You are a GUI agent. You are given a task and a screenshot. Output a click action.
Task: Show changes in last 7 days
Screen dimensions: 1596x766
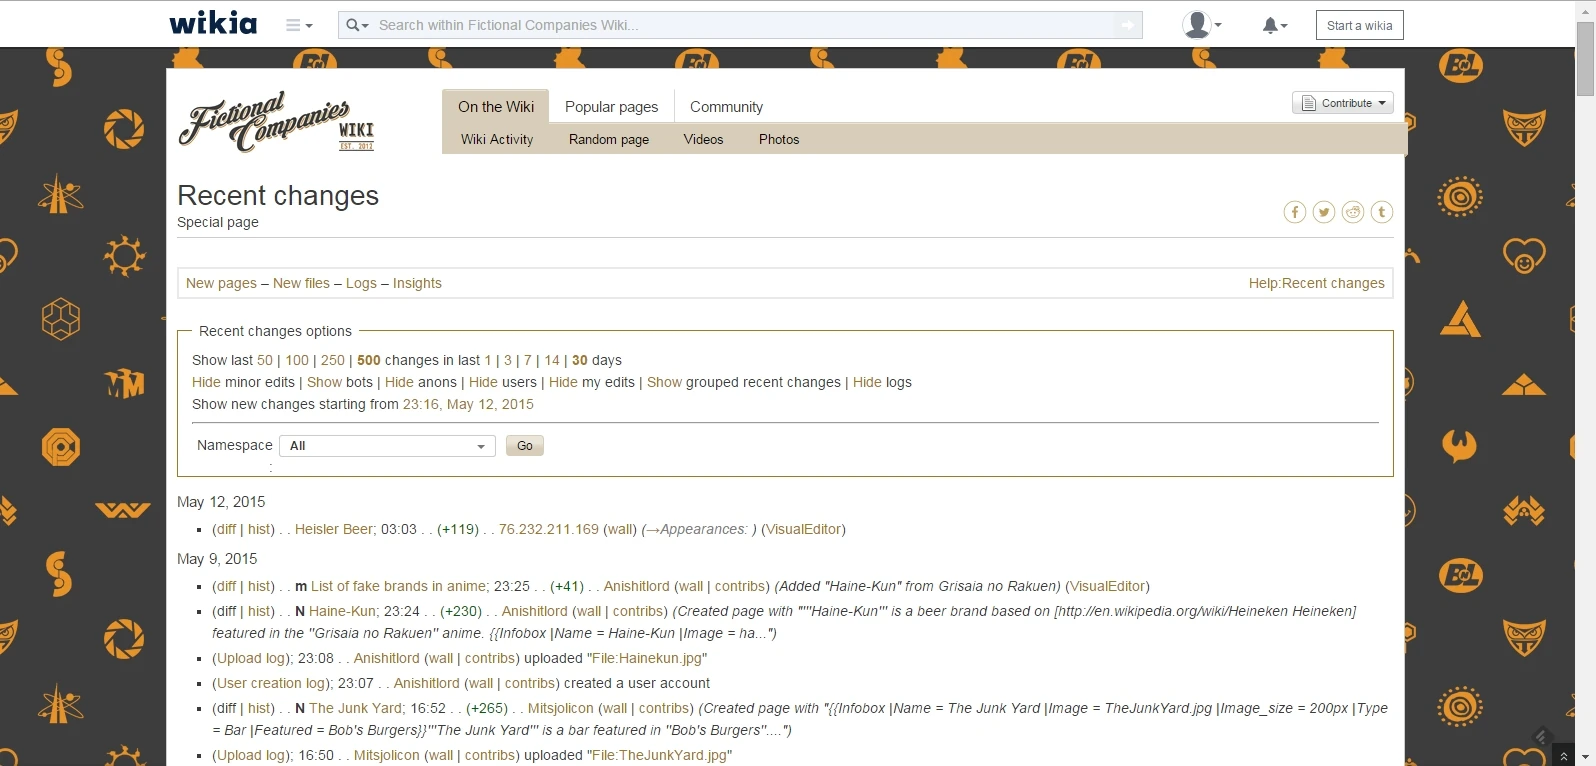click(x=528, y=360)
